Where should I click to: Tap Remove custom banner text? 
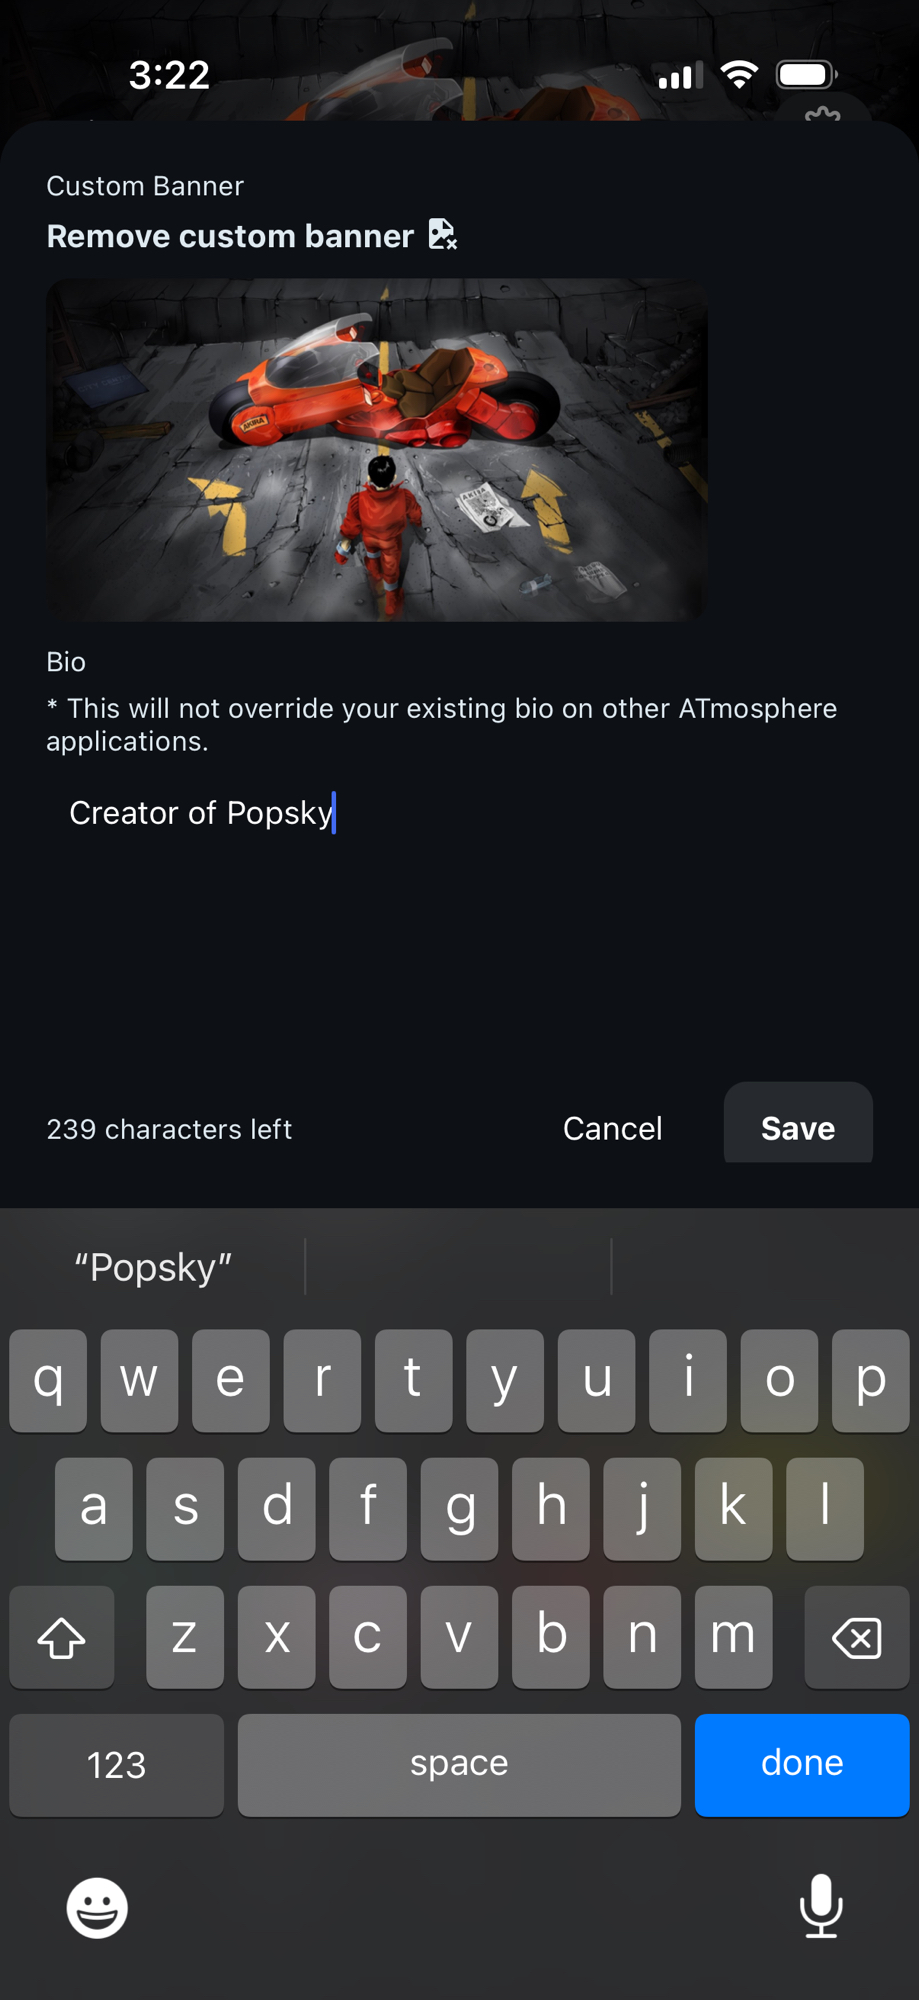(x=230, y=236)
